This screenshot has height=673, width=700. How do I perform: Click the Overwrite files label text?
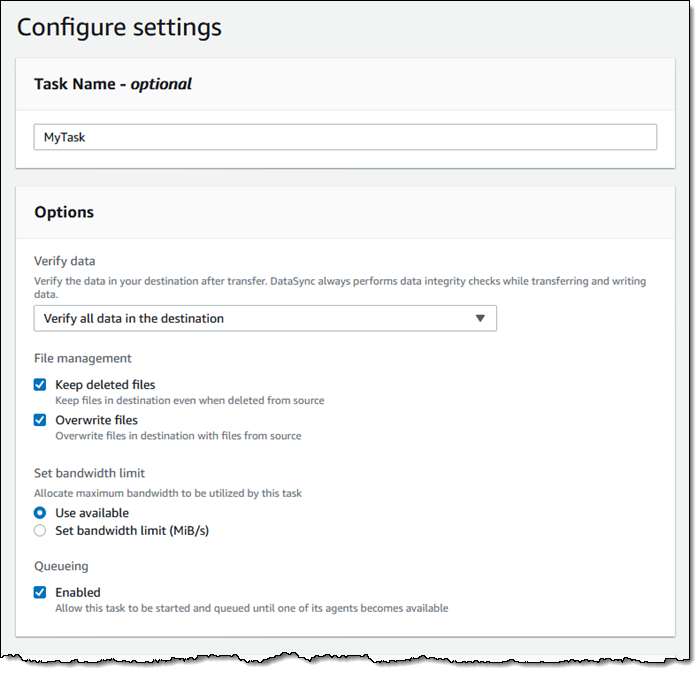click(x=96, y=420)
